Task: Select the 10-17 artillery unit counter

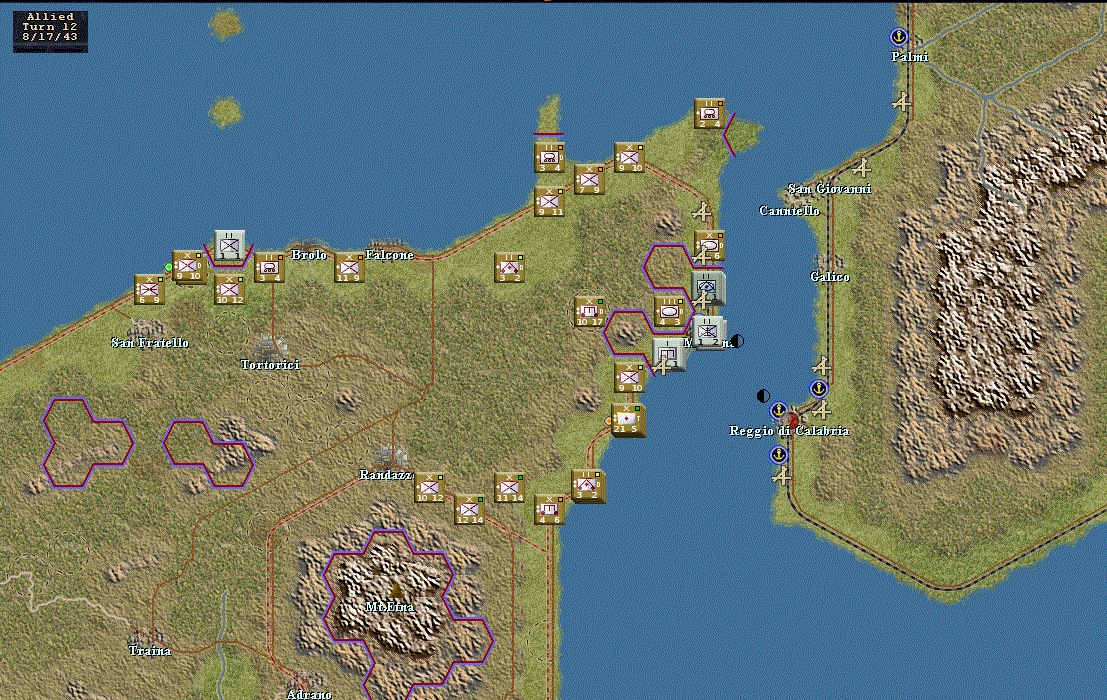Action: coord(590,311)
